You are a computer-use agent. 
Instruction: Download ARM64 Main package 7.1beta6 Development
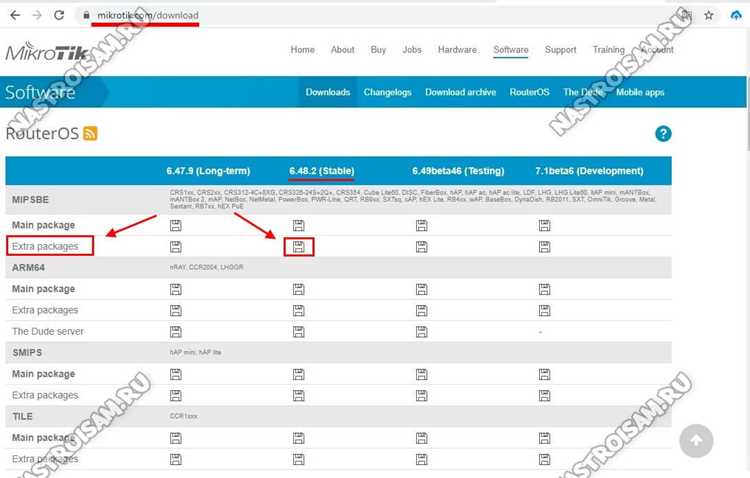click(544, 289)
